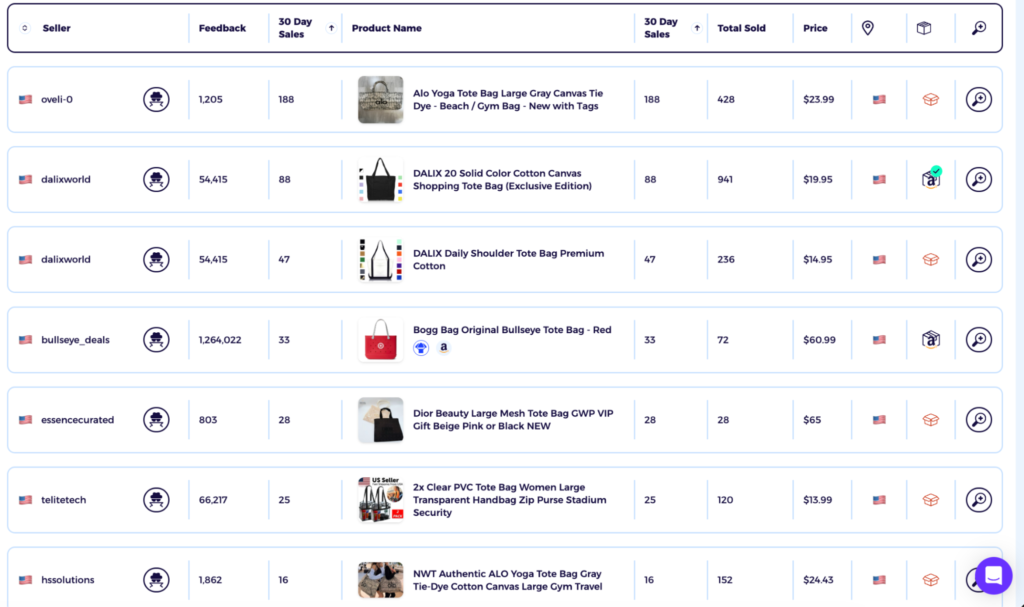
Task: Click Total Sold column header
Action: (741, 28)
